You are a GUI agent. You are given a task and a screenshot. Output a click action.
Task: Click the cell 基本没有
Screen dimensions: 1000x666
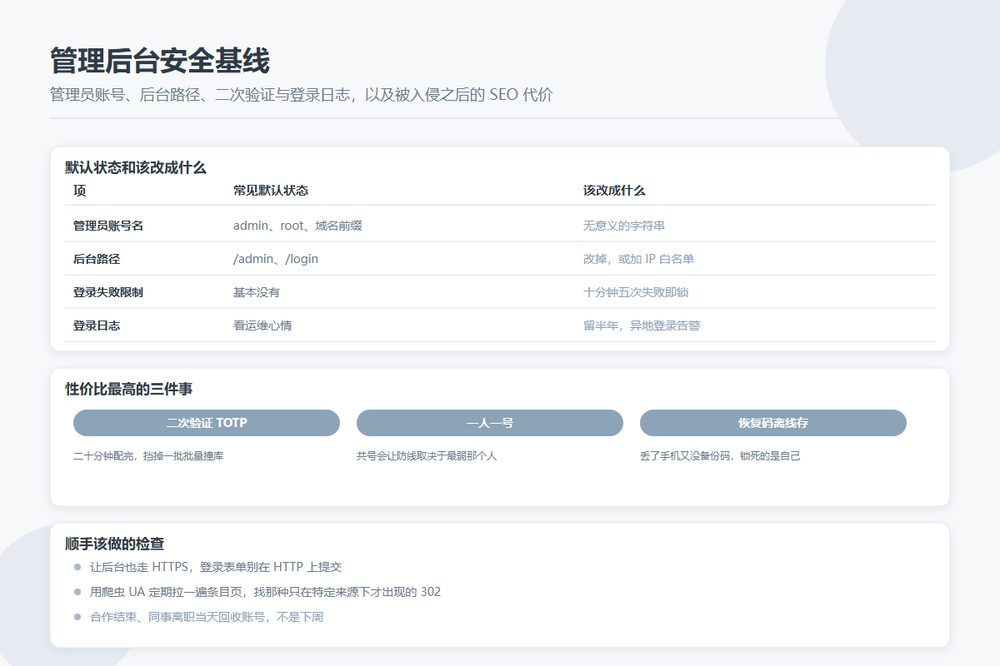pos(256,292)
